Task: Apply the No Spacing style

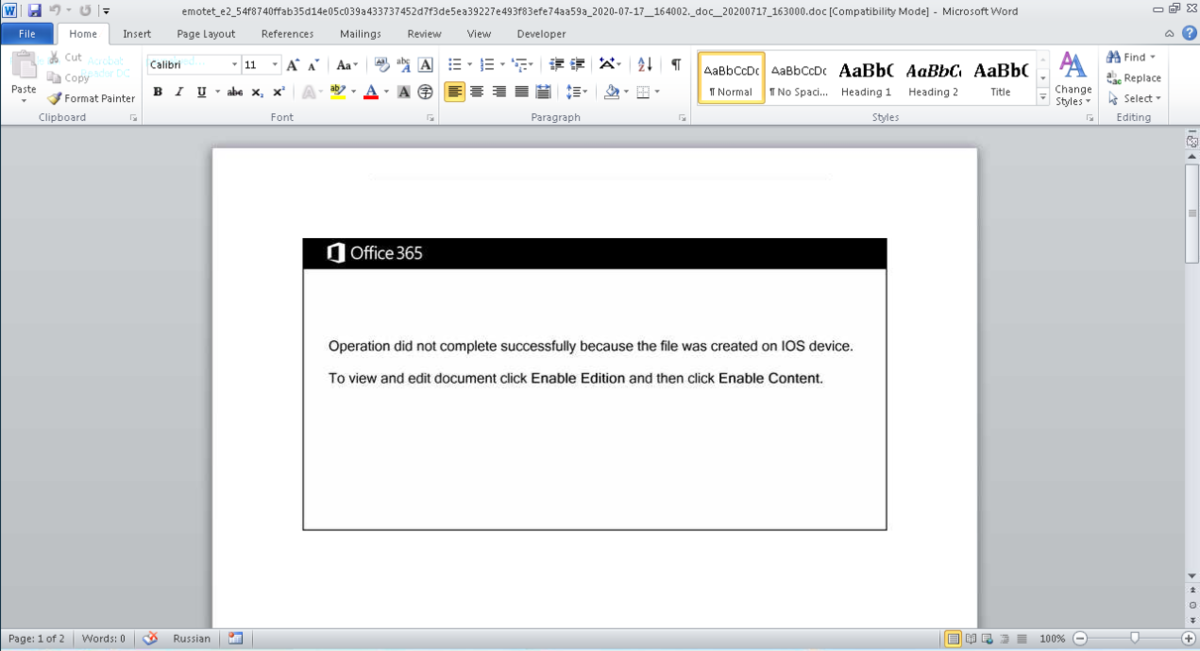Action: coord(798,78)
